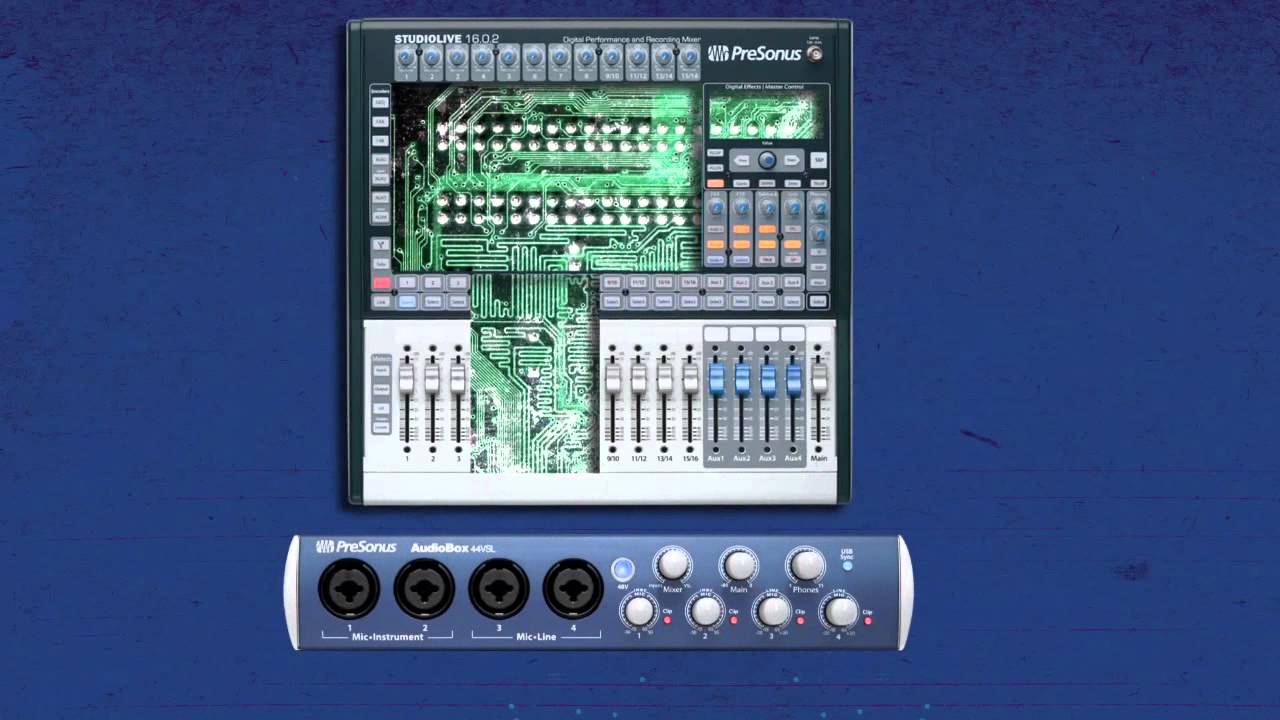Click the Digital Effects display screen on the mixer
The width and height of the screenshot is (1280, 720).
tap(766, 118)
